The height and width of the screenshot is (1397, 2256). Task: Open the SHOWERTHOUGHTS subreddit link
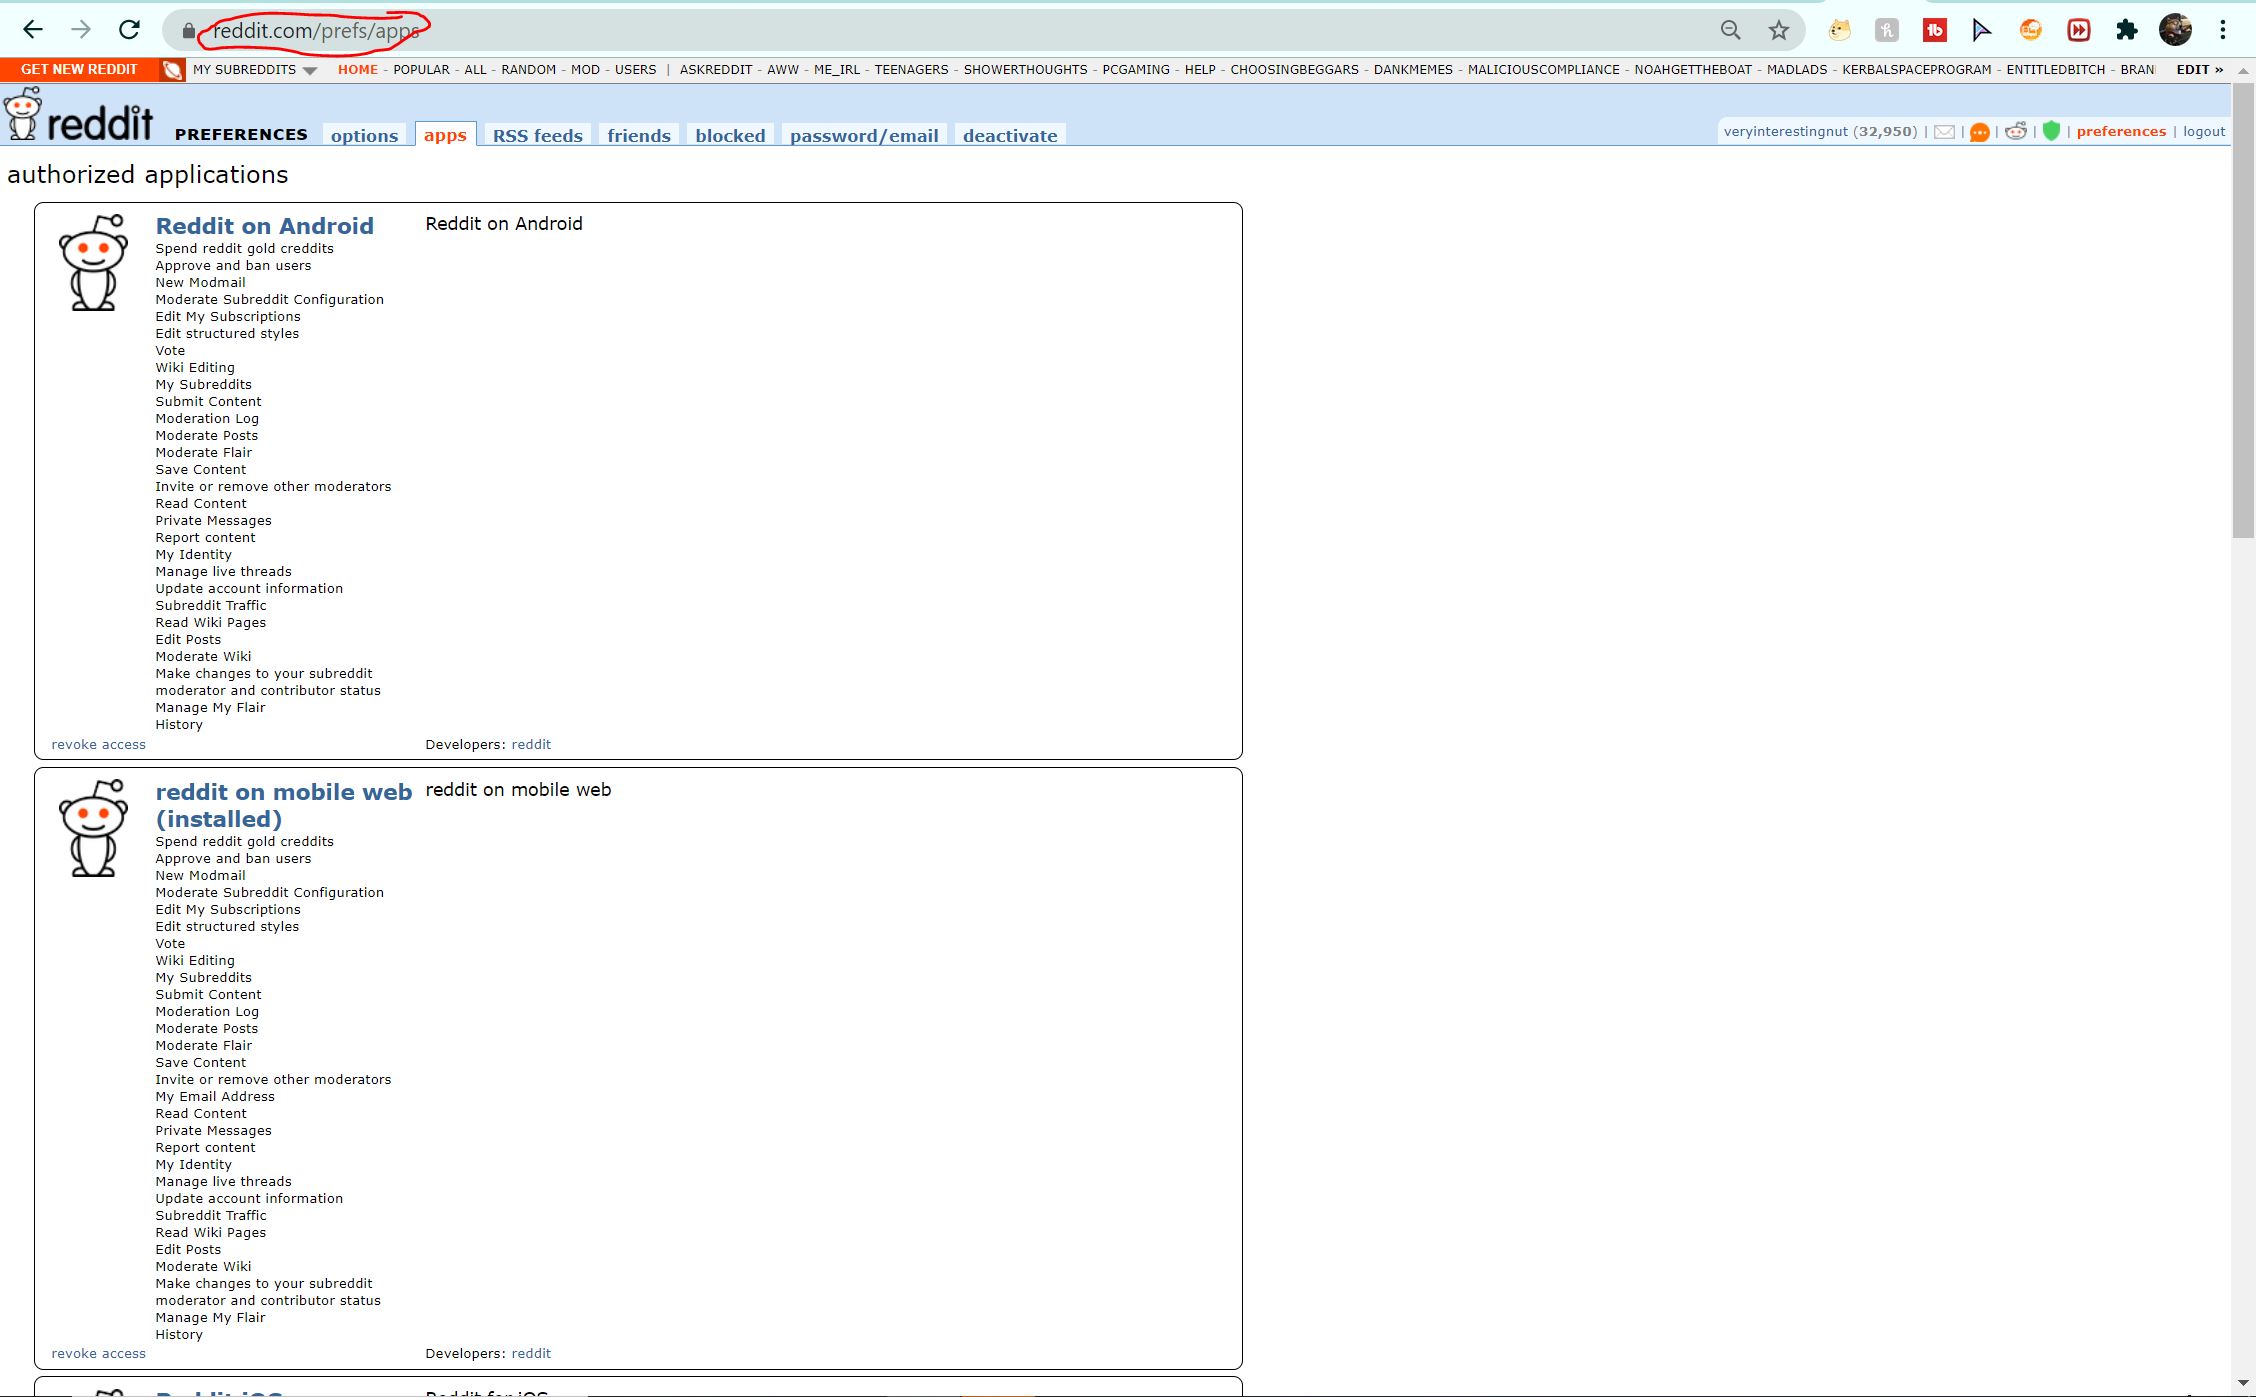(x=1025, y=70)
